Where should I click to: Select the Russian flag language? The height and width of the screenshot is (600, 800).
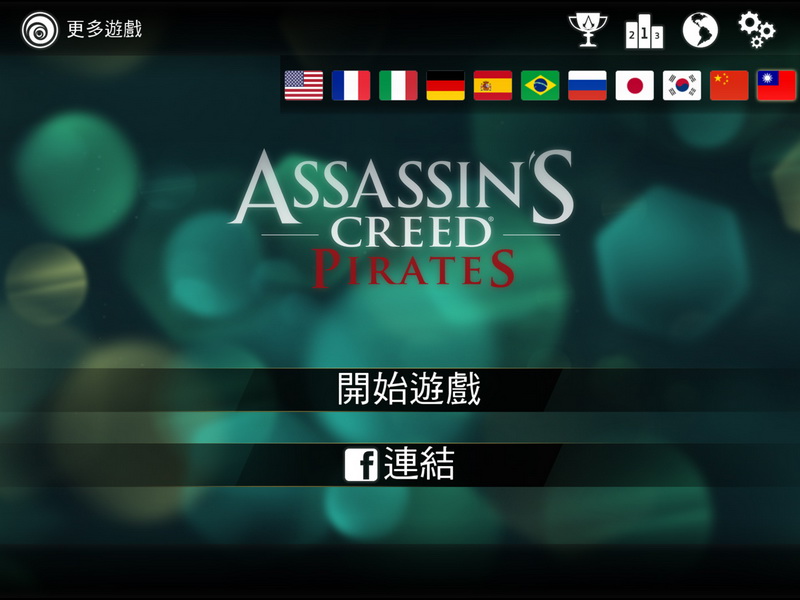(x=587, y=85)
